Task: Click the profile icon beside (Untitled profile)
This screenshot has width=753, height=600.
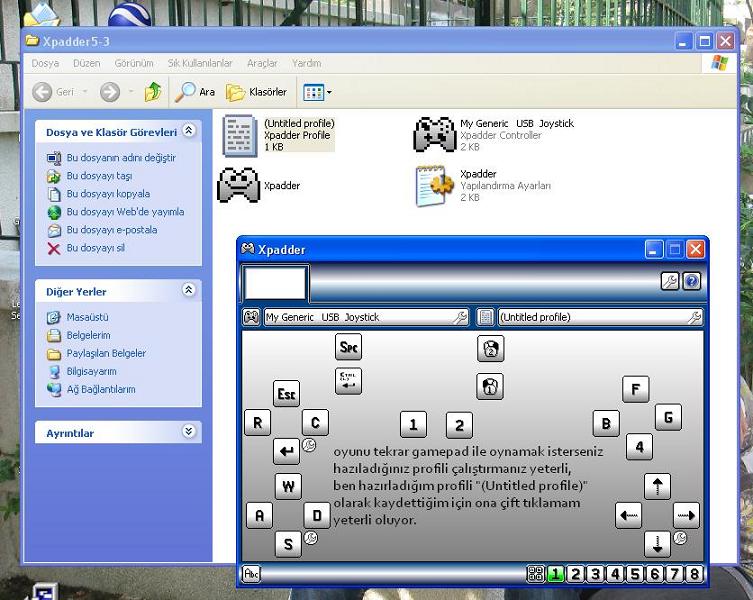Action: [486, 317]
